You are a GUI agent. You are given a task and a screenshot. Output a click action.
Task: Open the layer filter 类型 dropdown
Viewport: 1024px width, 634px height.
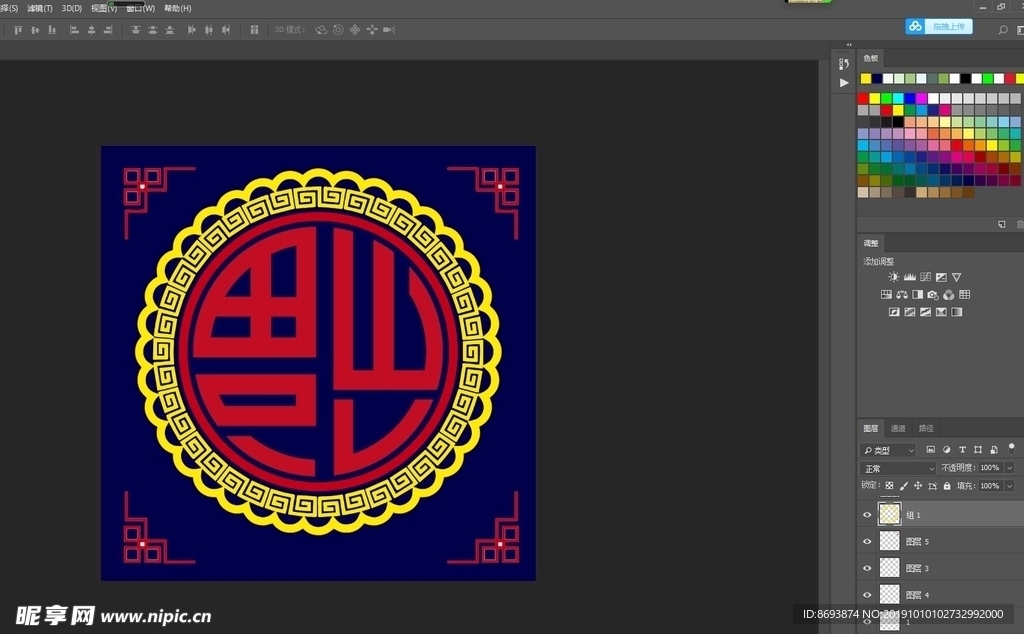click(888, 450)
